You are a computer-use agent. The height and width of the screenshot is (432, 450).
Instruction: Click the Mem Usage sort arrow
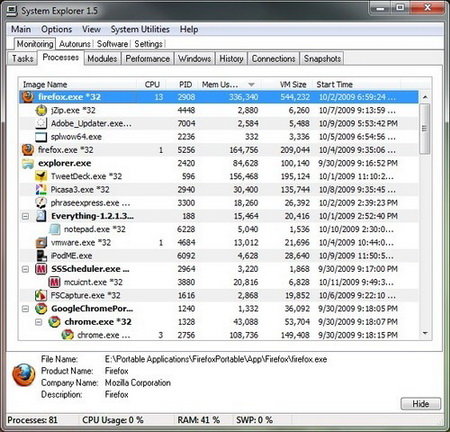pos(252,85)
